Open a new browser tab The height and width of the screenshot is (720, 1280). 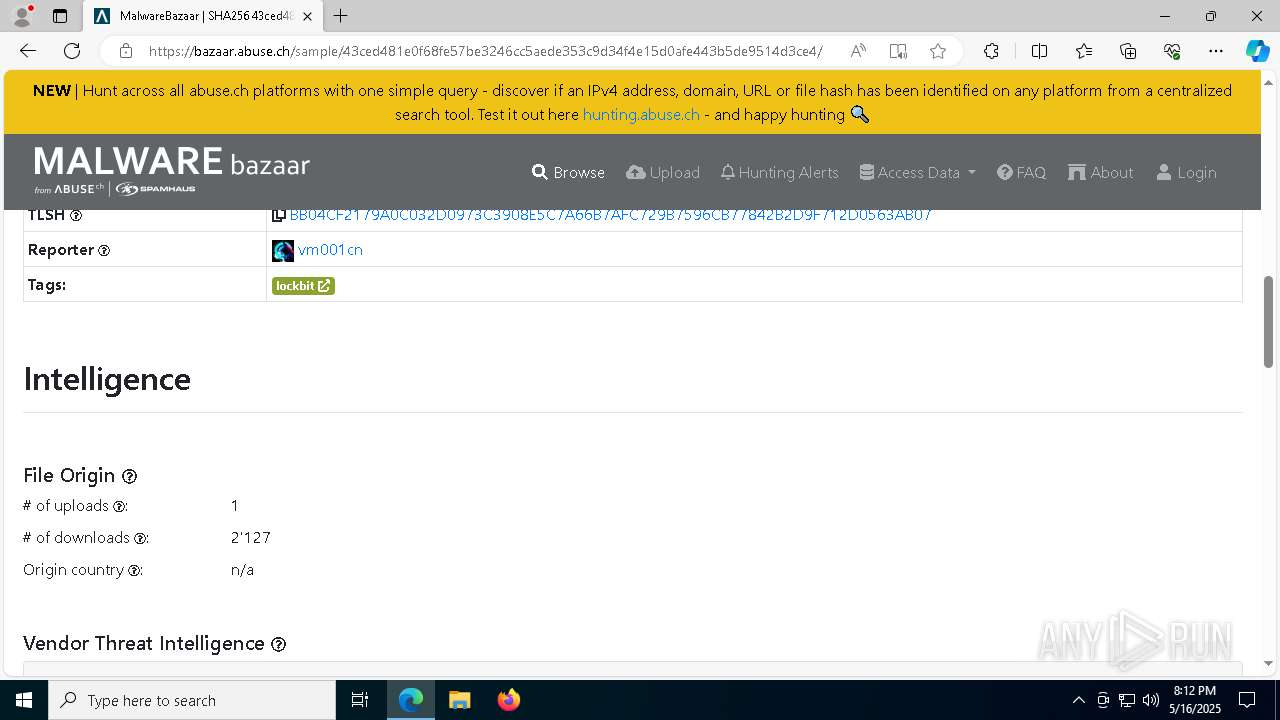[x=341, y=16]
